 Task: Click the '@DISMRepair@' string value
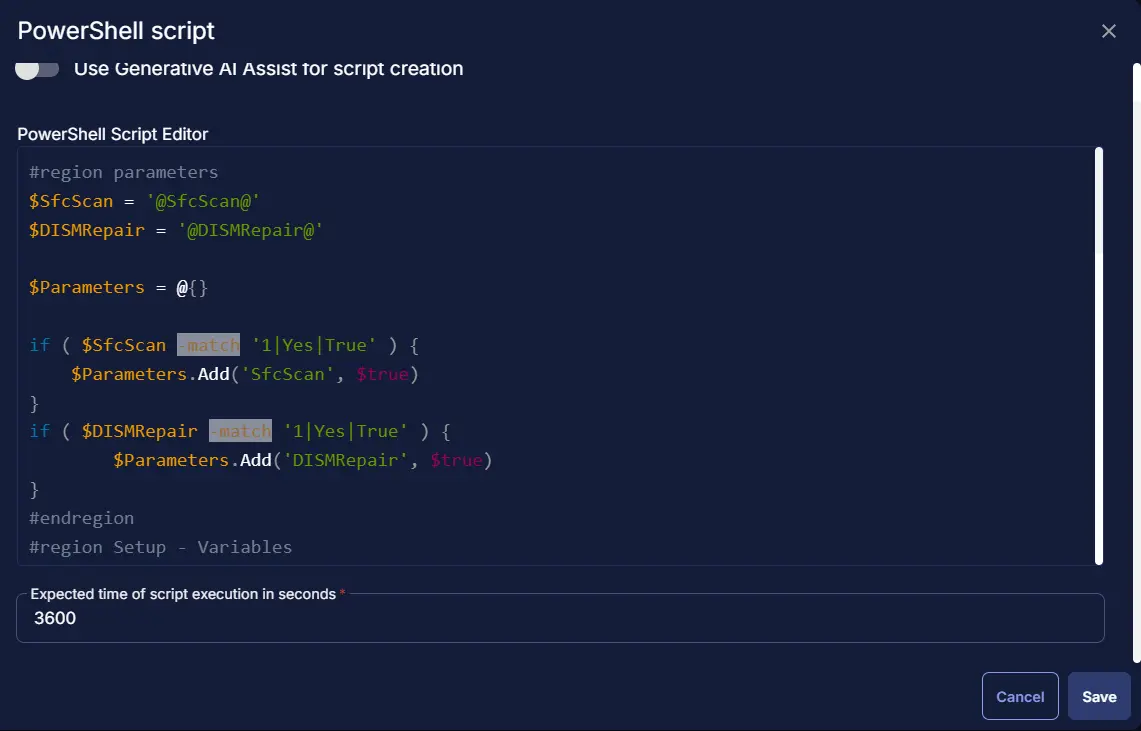click(x=250, y=231)
